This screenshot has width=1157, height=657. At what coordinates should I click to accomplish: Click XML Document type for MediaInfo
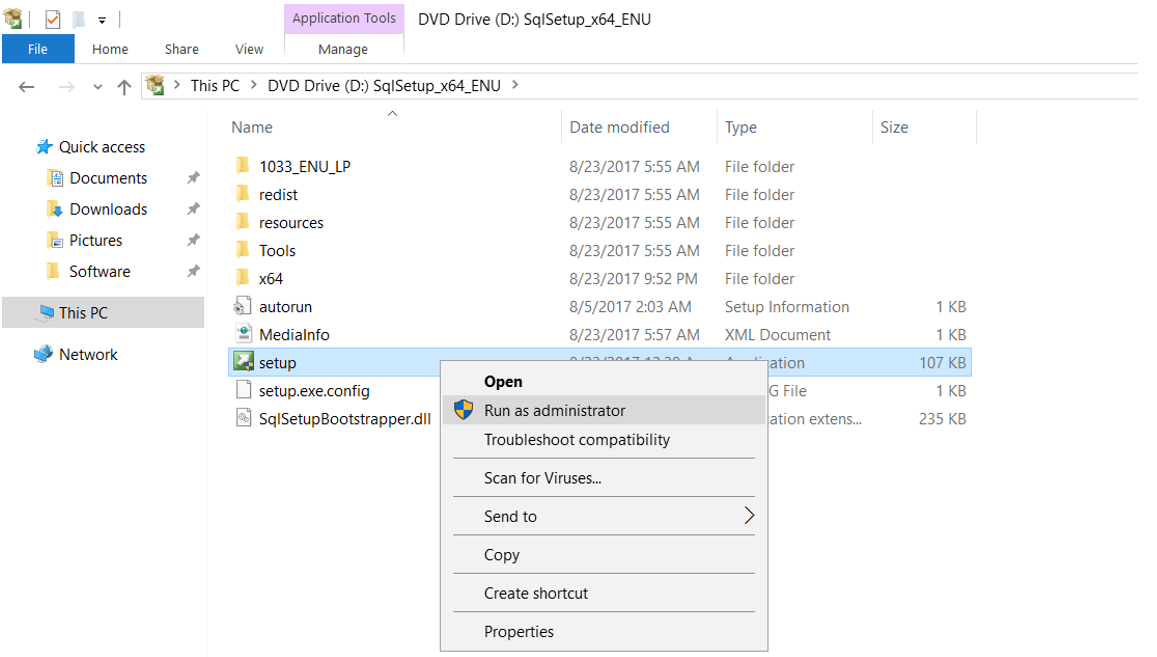pos(778,334)
